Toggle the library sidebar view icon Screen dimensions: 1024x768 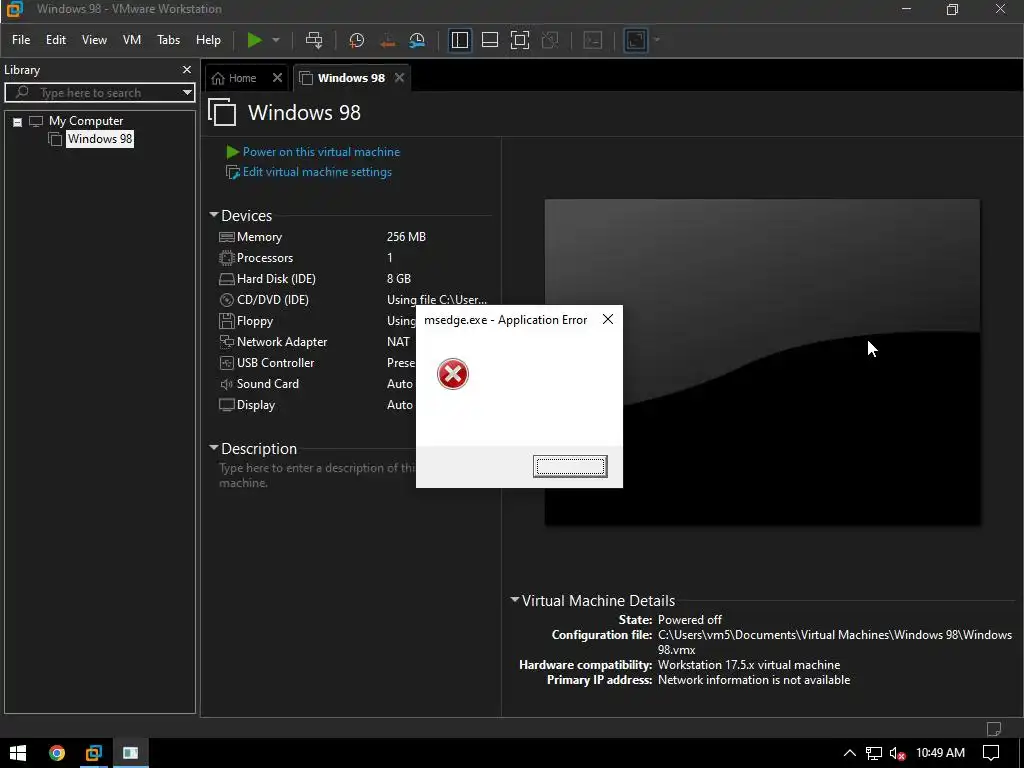coord(460,40)
